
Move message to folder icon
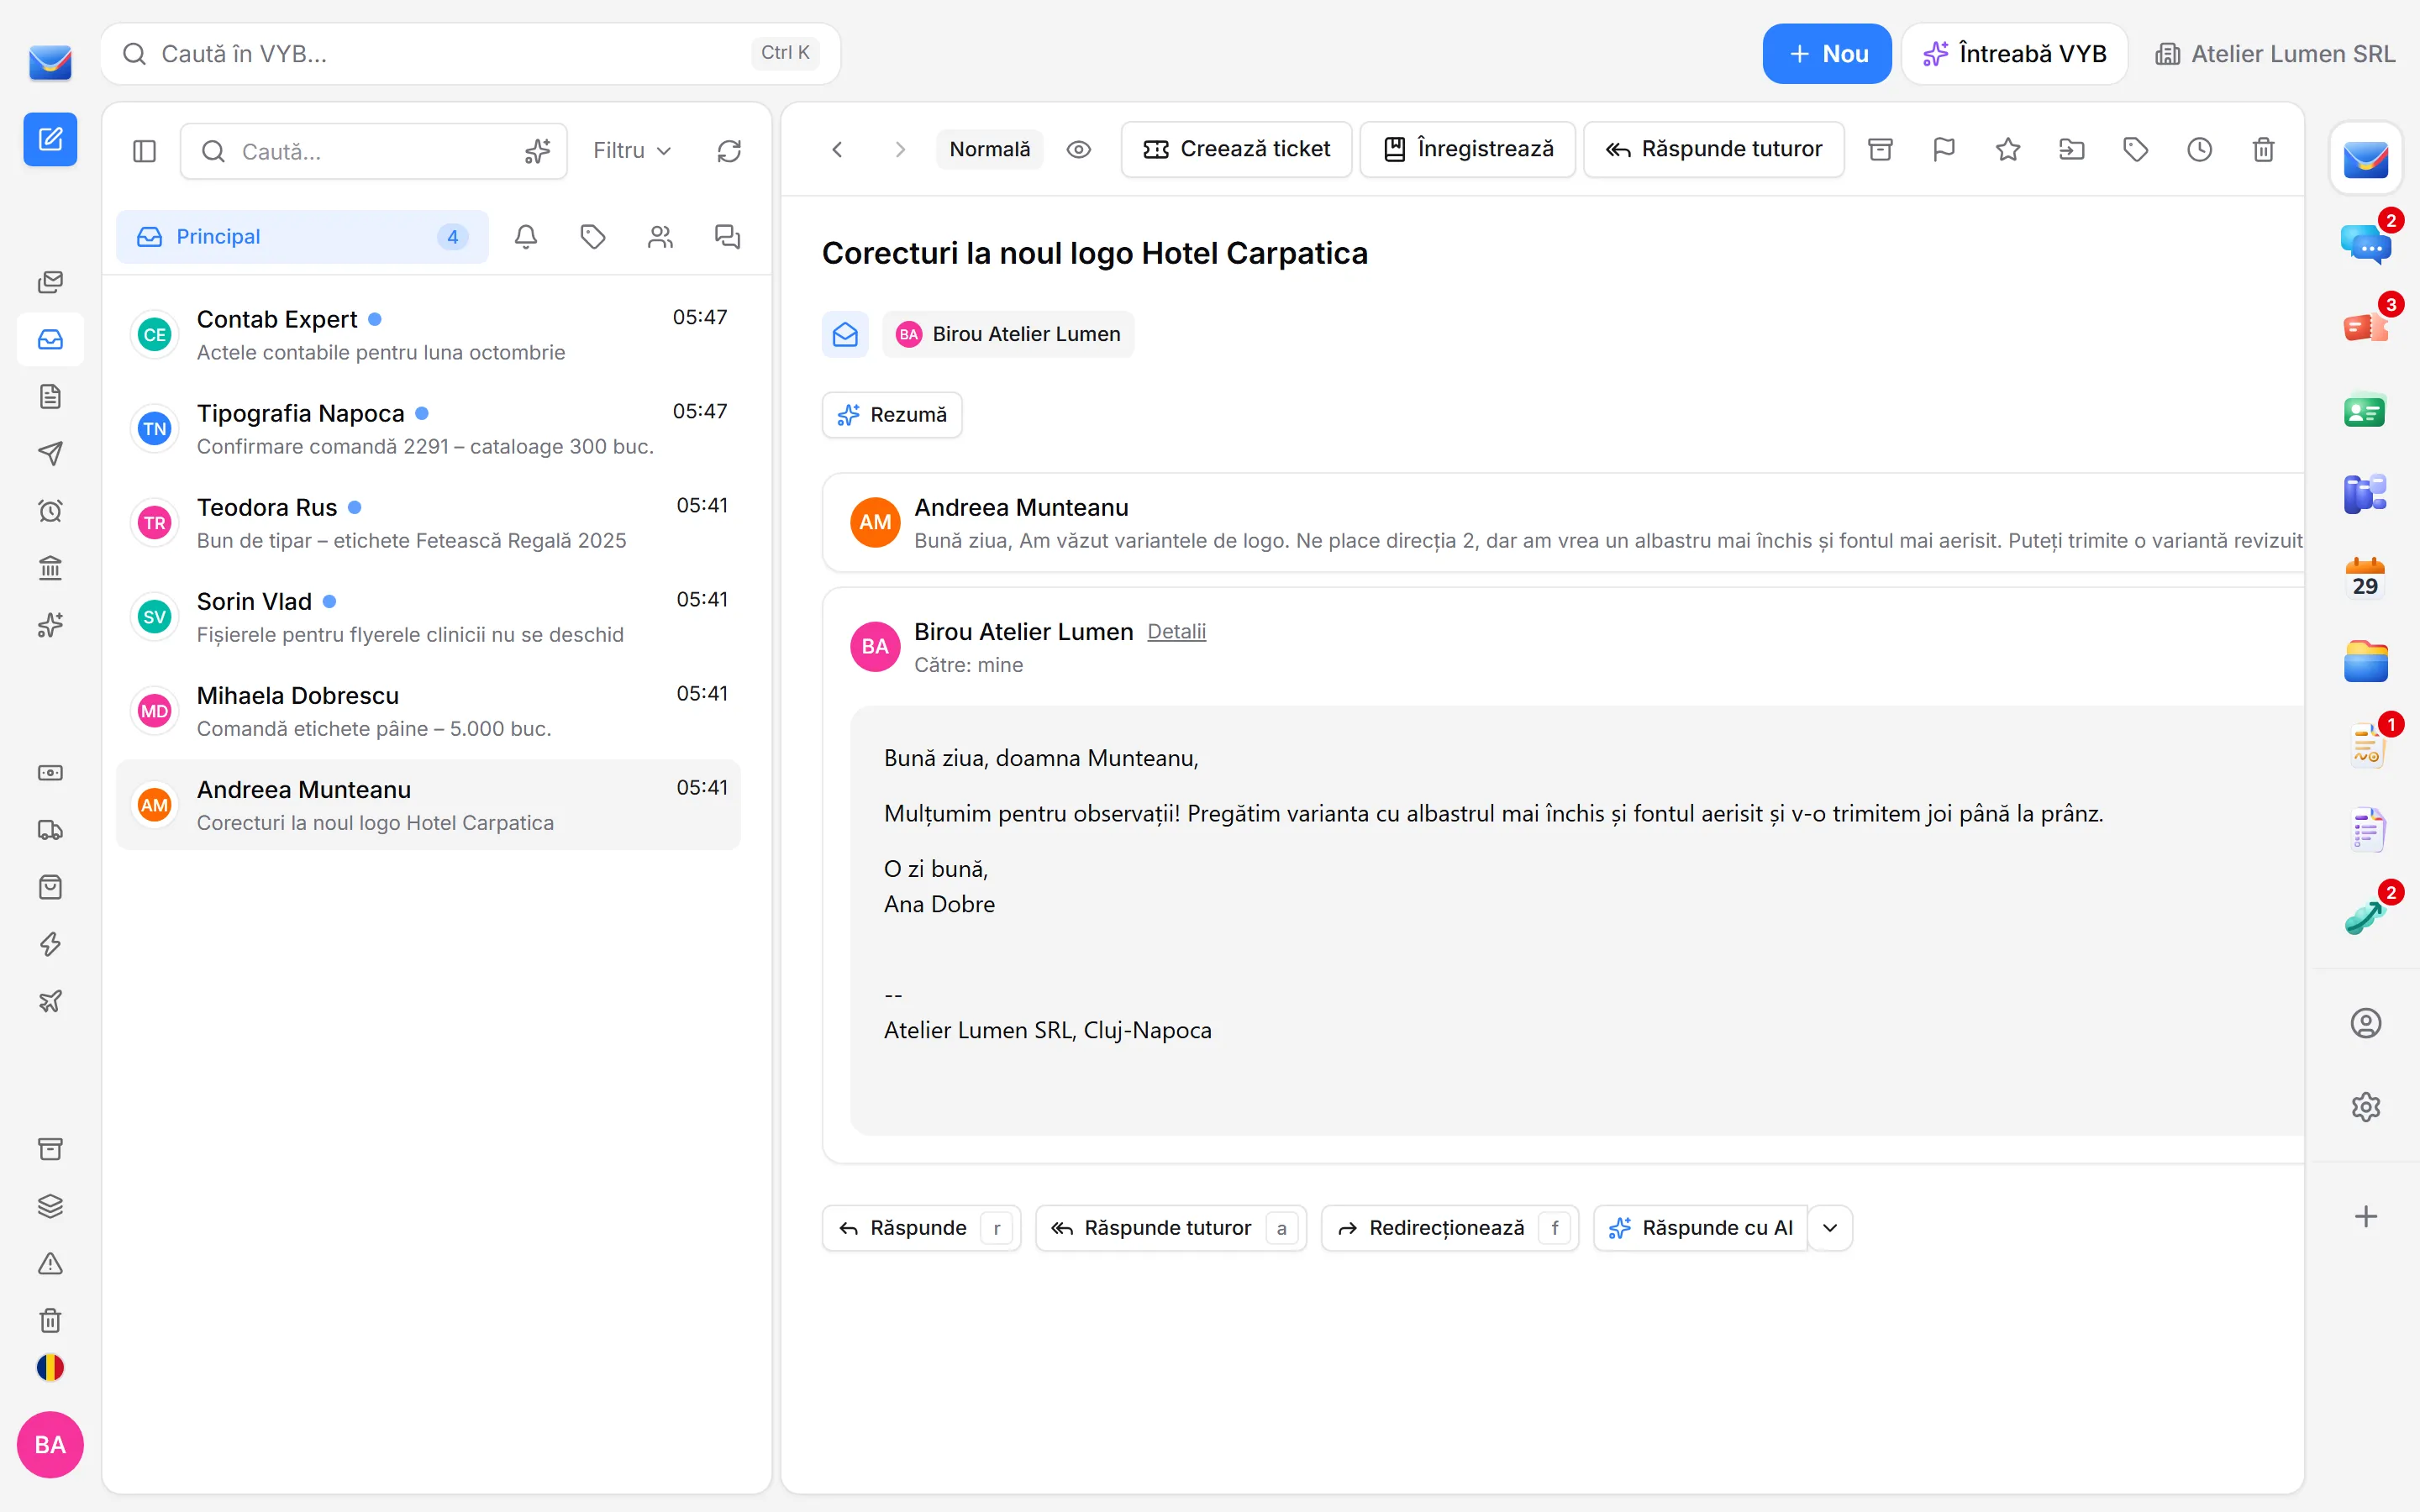point(2072,150)
